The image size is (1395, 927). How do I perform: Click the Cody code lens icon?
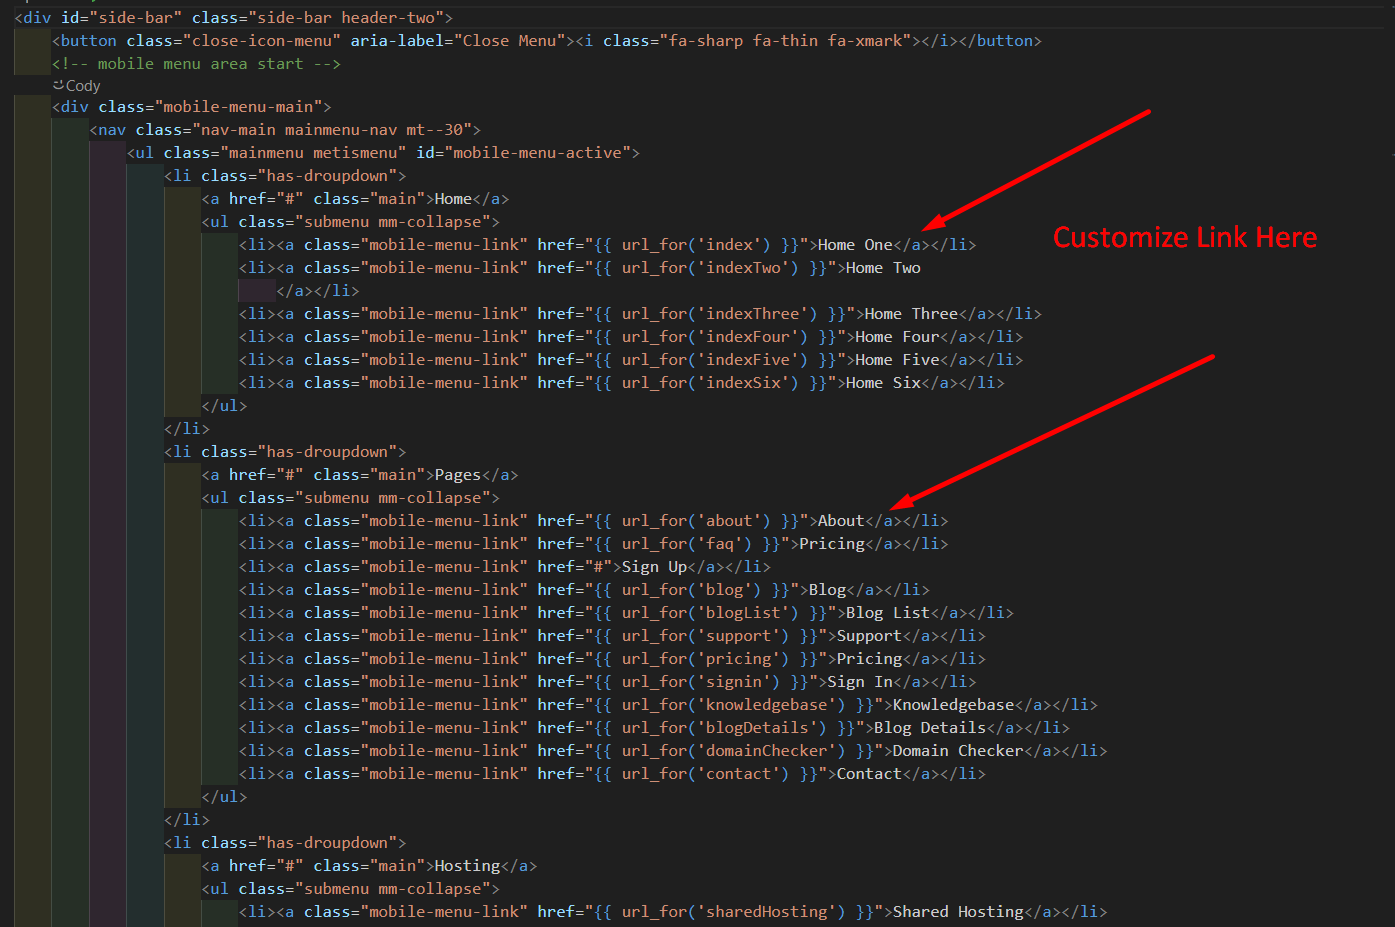pos(58,86)
